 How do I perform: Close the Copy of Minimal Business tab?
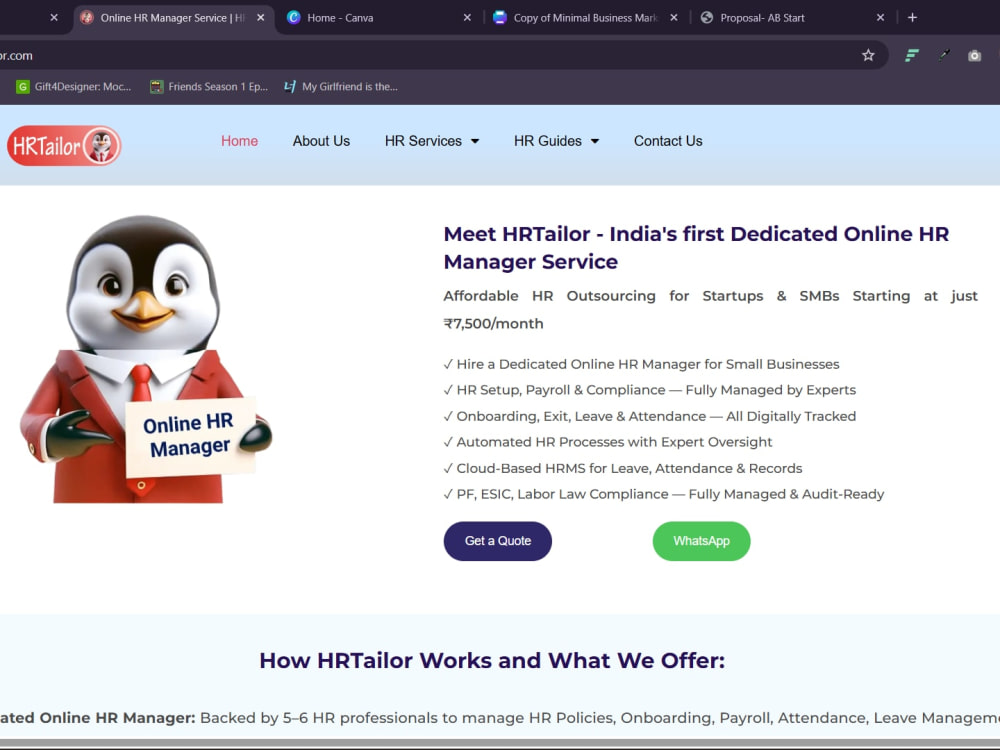(x=673, y=18)
